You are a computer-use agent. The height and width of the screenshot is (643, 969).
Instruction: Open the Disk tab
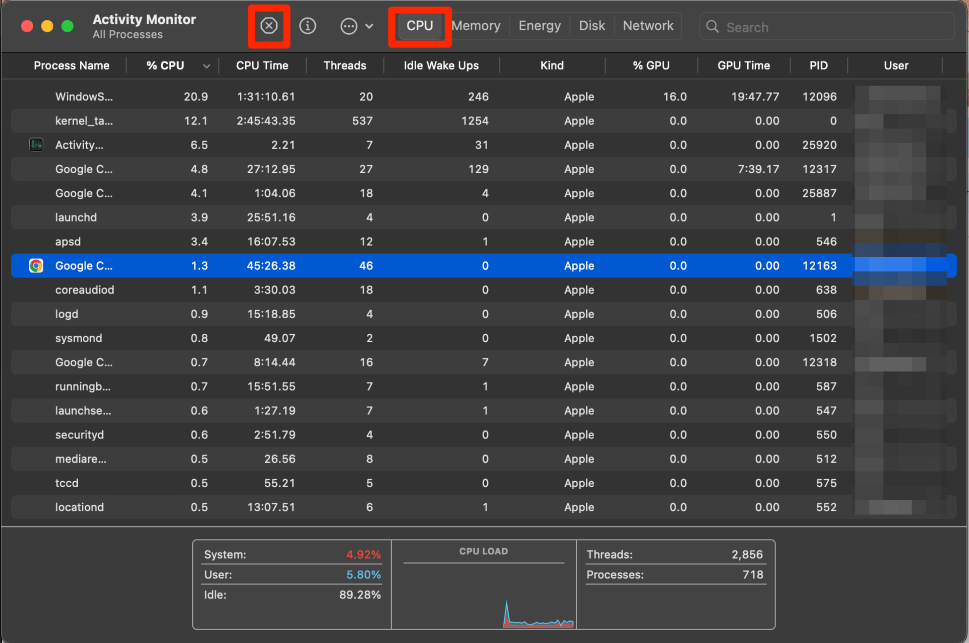point(592,26)
